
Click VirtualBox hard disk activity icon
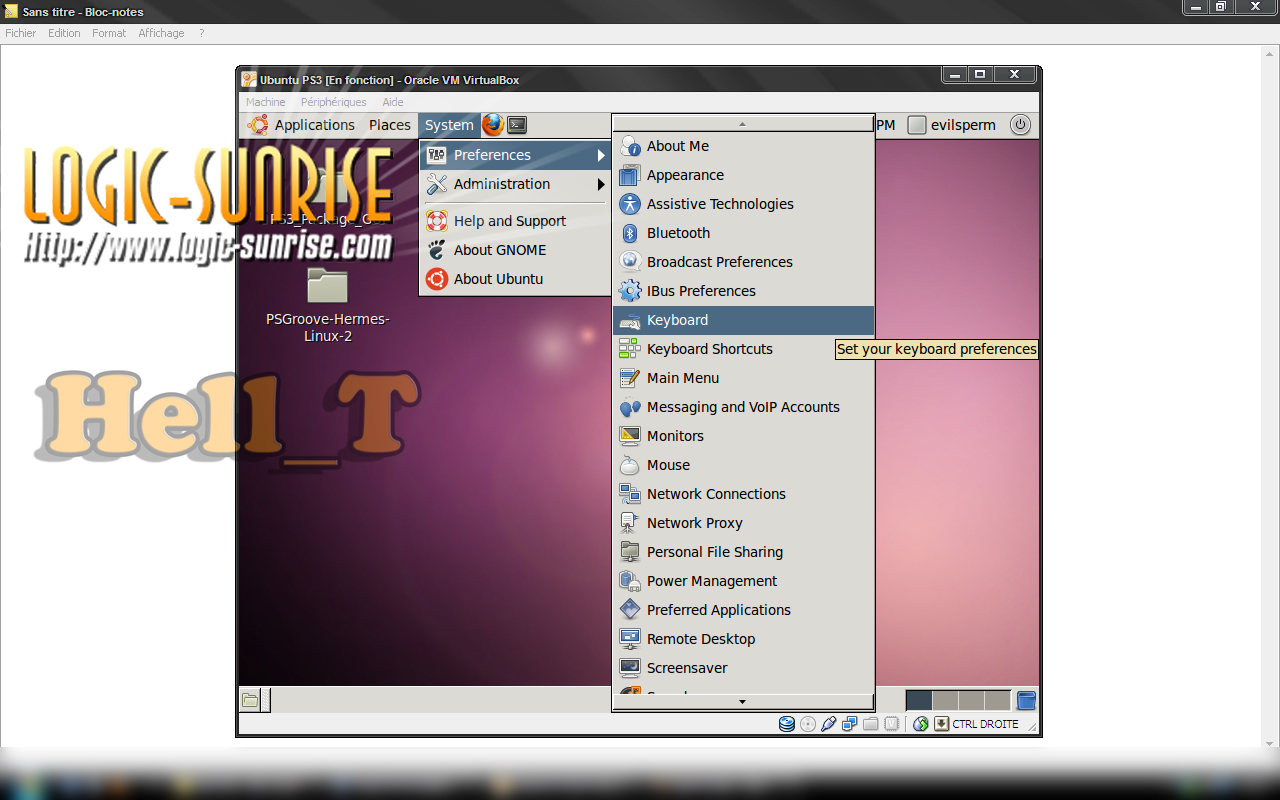click(787, 724)
